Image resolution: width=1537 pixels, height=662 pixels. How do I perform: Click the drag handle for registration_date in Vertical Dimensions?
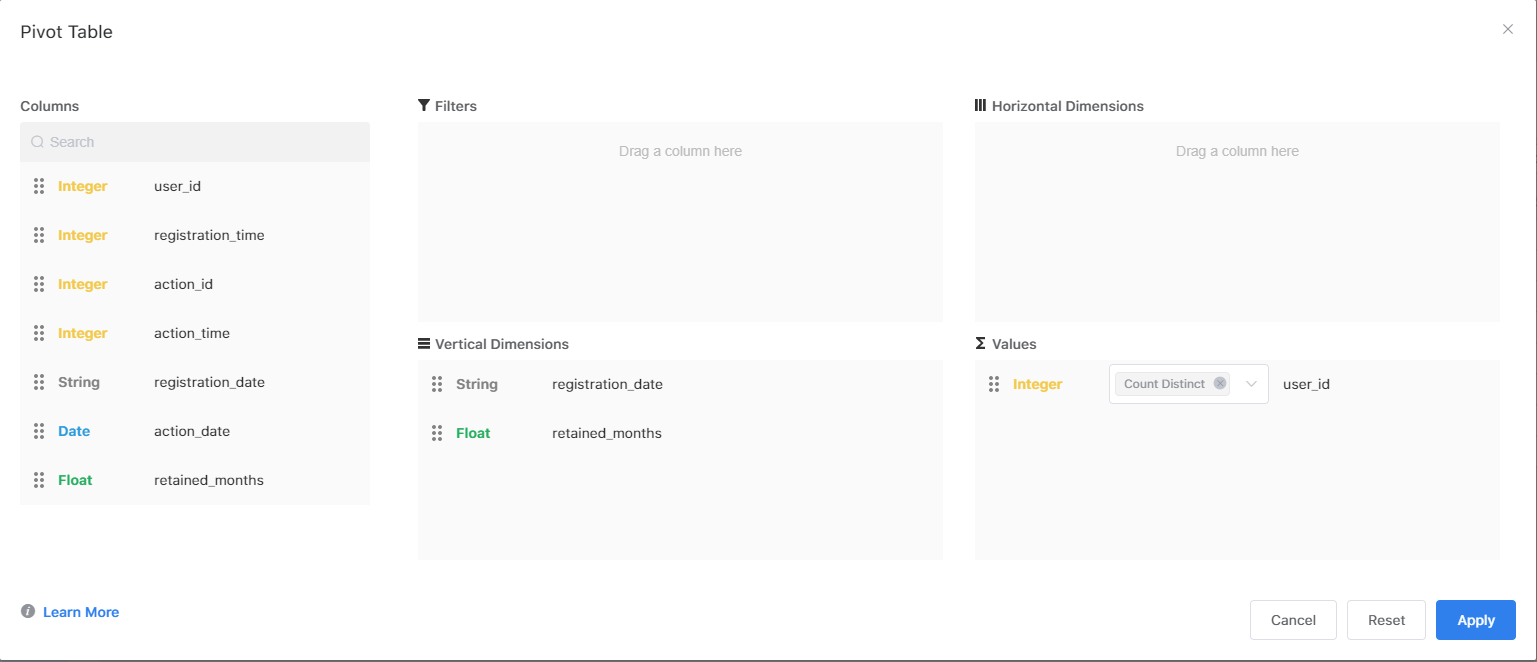click(437, 383)
